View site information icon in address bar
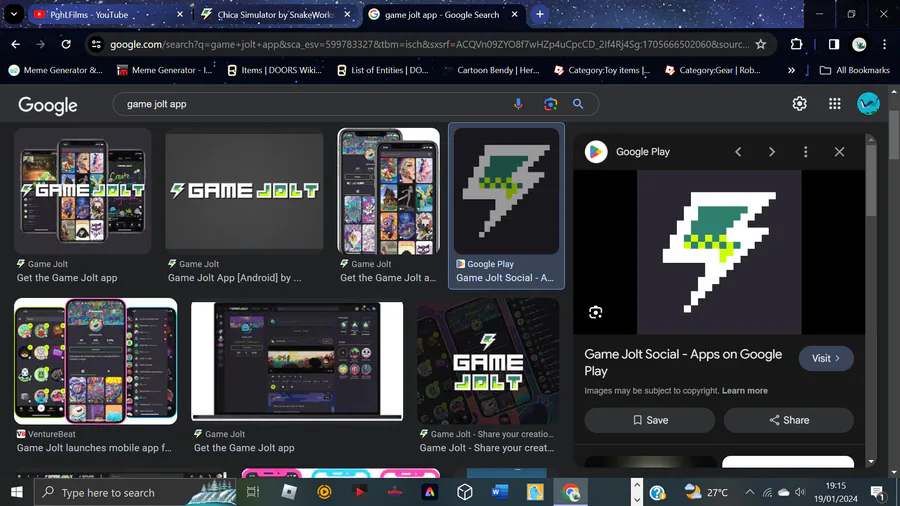This screenshot has width=900, height=506. pyautogui.click(x=96, y=44)
